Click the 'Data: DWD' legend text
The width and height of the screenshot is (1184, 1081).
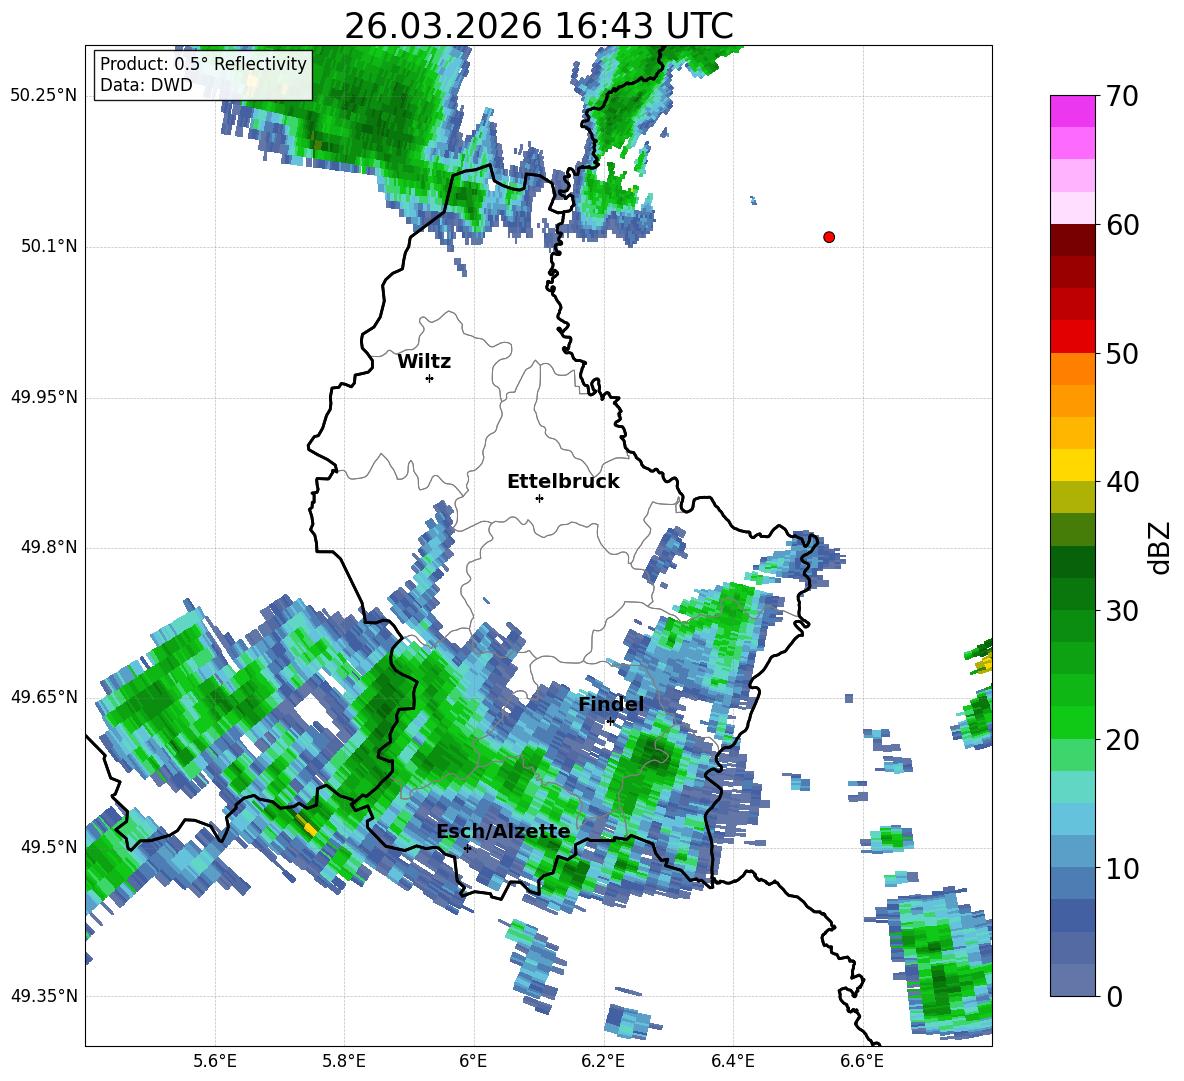(146, 85)
